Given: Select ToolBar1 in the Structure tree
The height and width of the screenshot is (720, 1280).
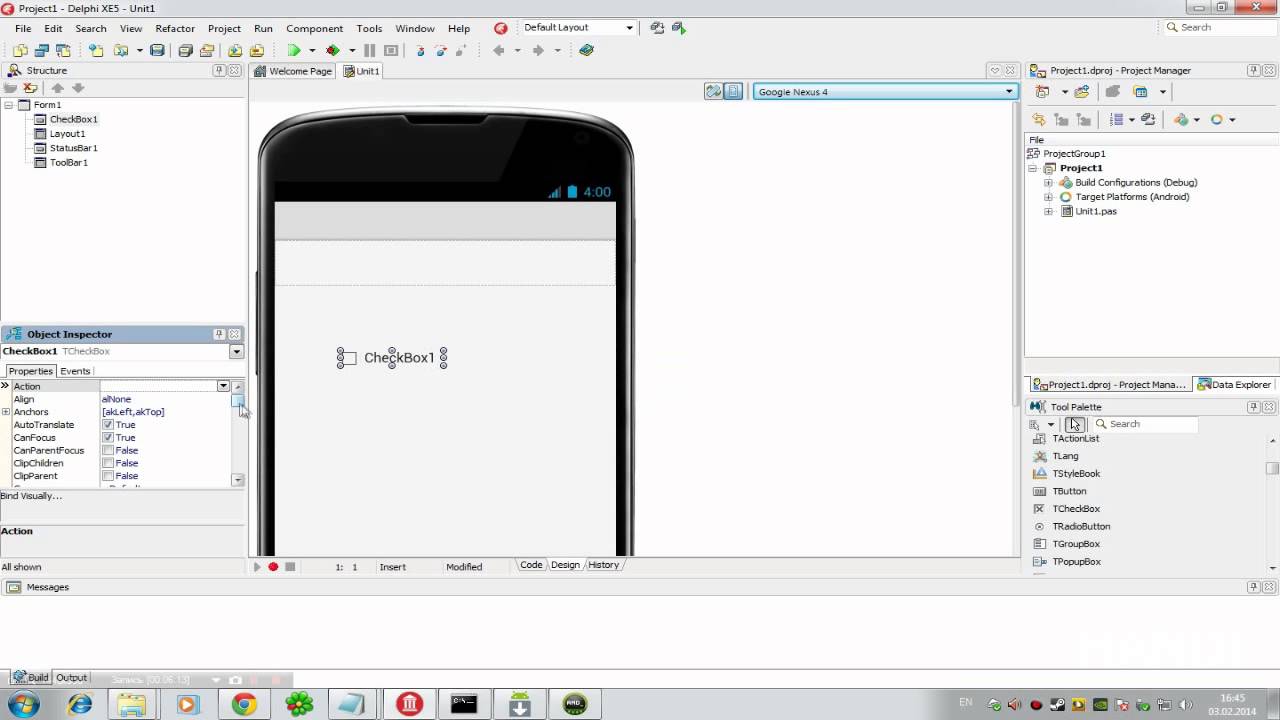Looking at the screenshot, I should pos(69,162).
